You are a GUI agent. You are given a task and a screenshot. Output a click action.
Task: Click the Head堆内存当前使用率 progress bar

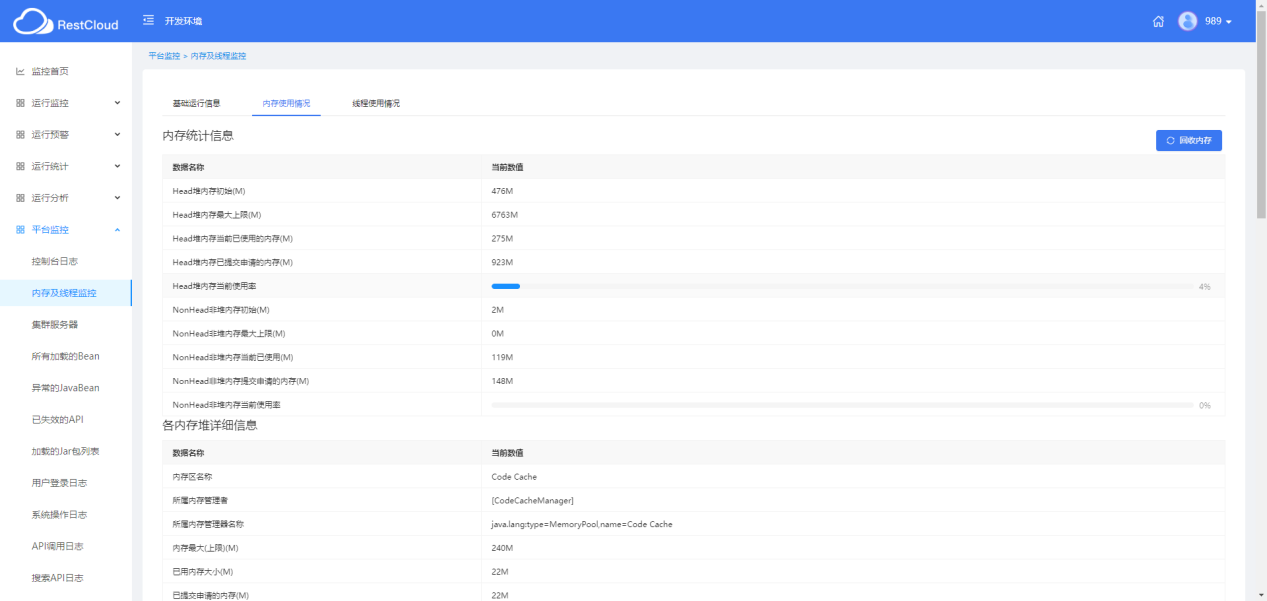point(842,286)
